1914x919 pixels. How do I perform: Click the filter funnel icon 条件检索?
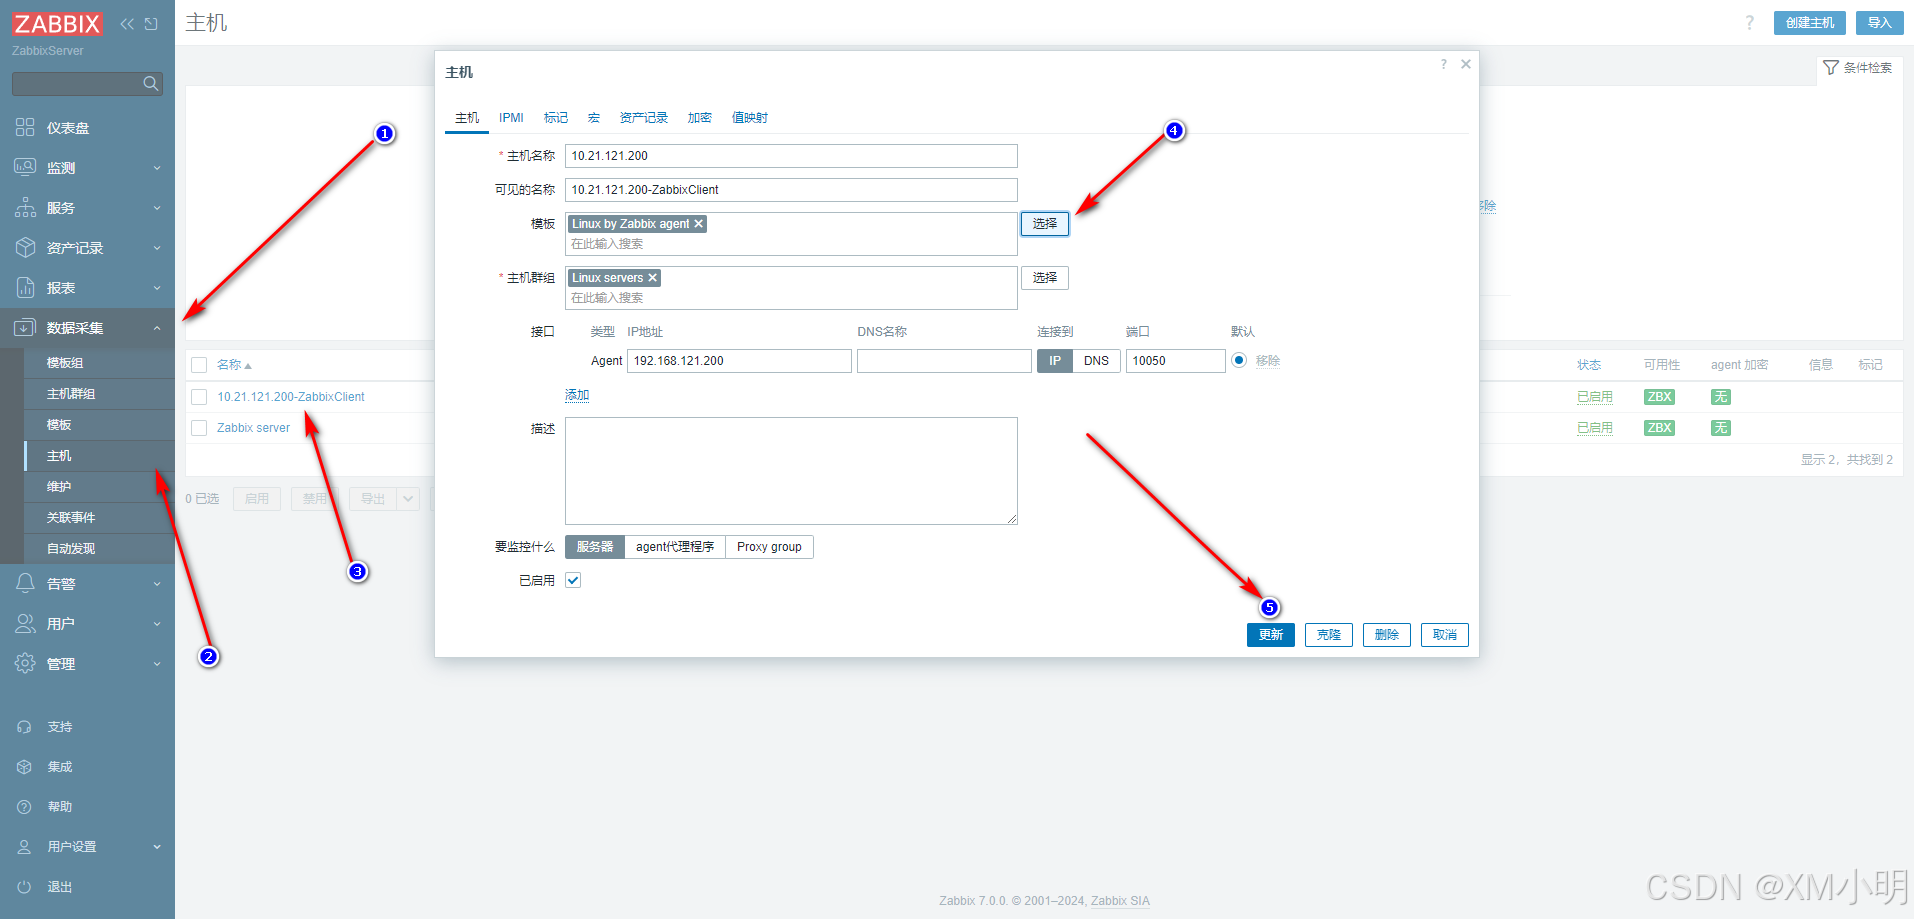pos(1831,68)
